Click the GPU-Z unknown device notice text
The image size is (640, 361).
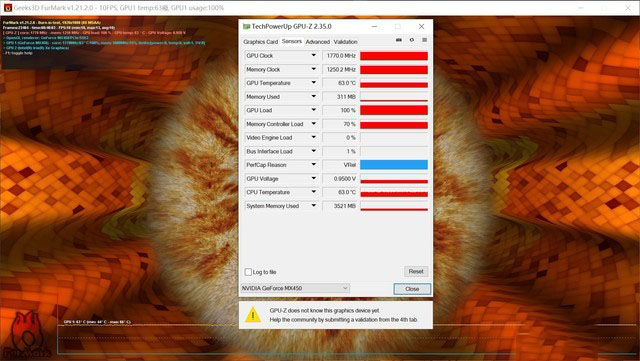pos(344,315)
